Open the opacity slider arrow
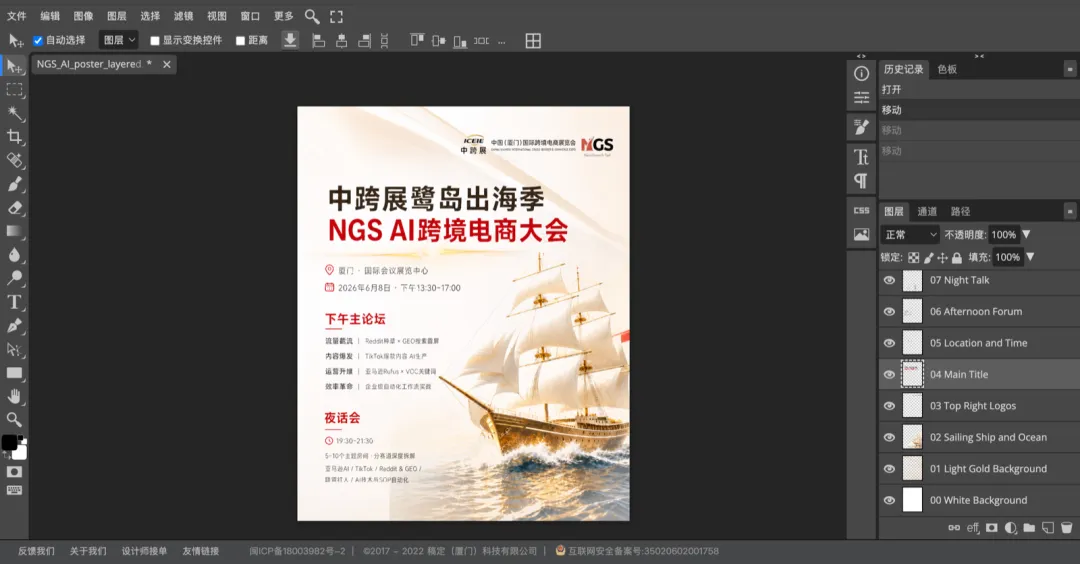The image size is (1080, 564). click(x=1026, y=235)
